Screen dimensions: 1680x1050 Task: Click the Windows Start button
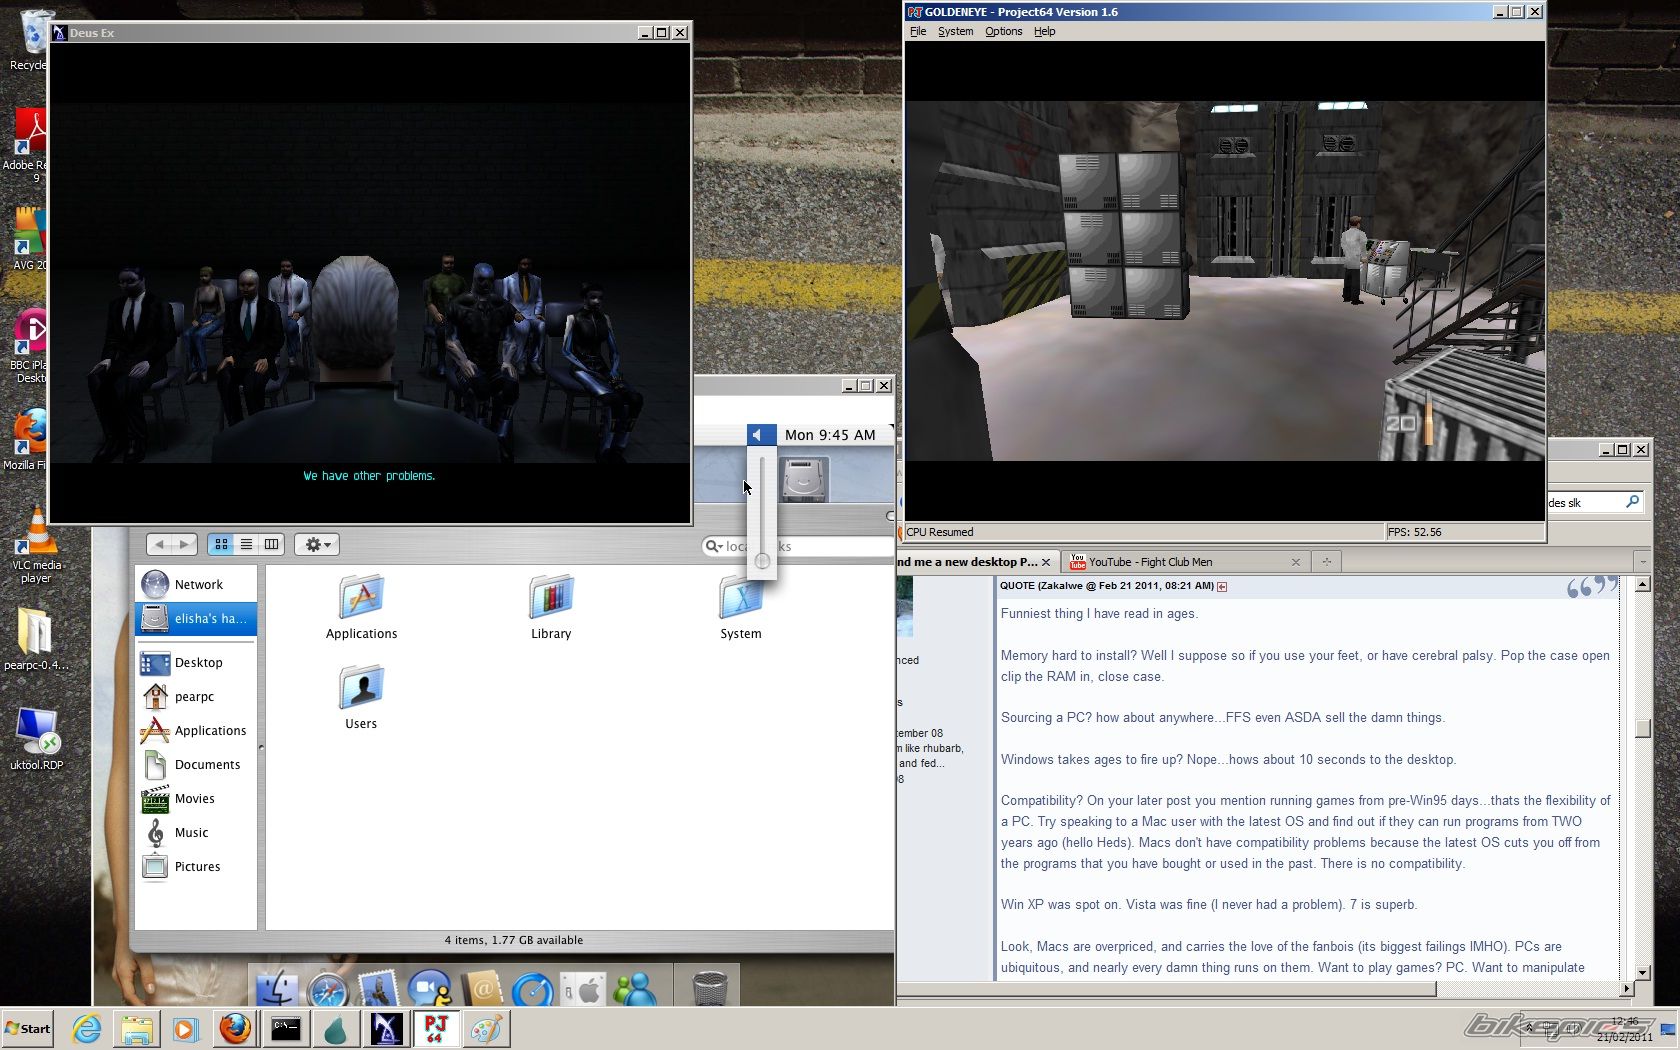click(x=28, y=1028)
